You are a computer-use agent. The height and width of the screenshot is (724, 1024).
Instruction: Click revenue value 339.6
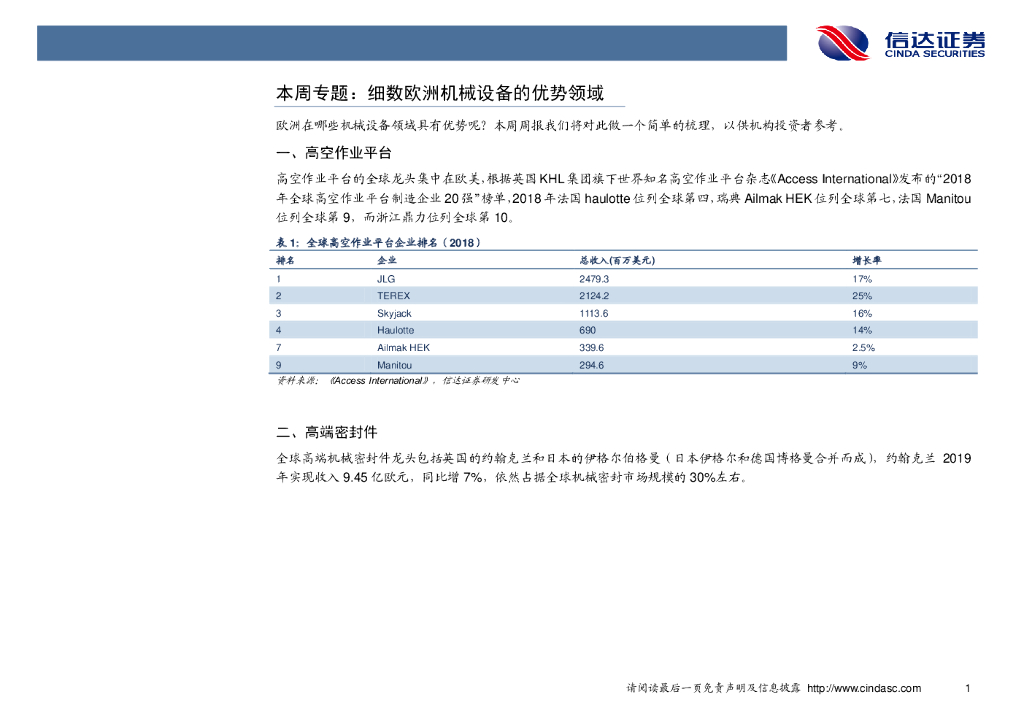click(x=591, y=348)
